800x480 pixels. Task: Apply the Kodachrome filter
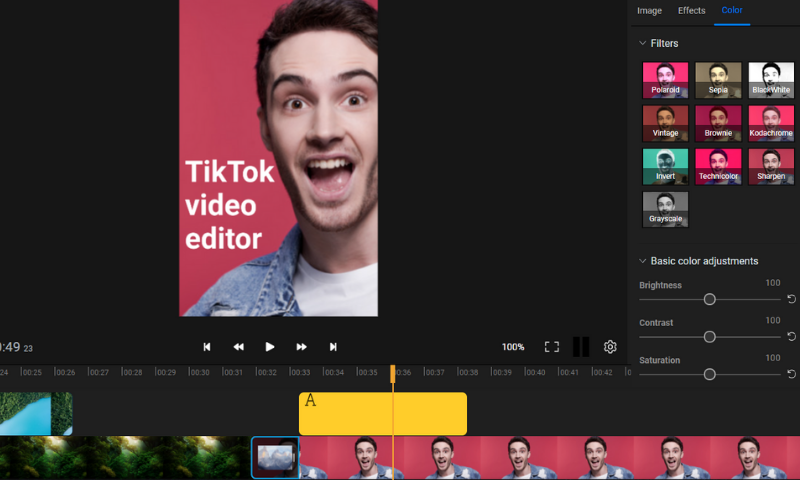(771, 123)
